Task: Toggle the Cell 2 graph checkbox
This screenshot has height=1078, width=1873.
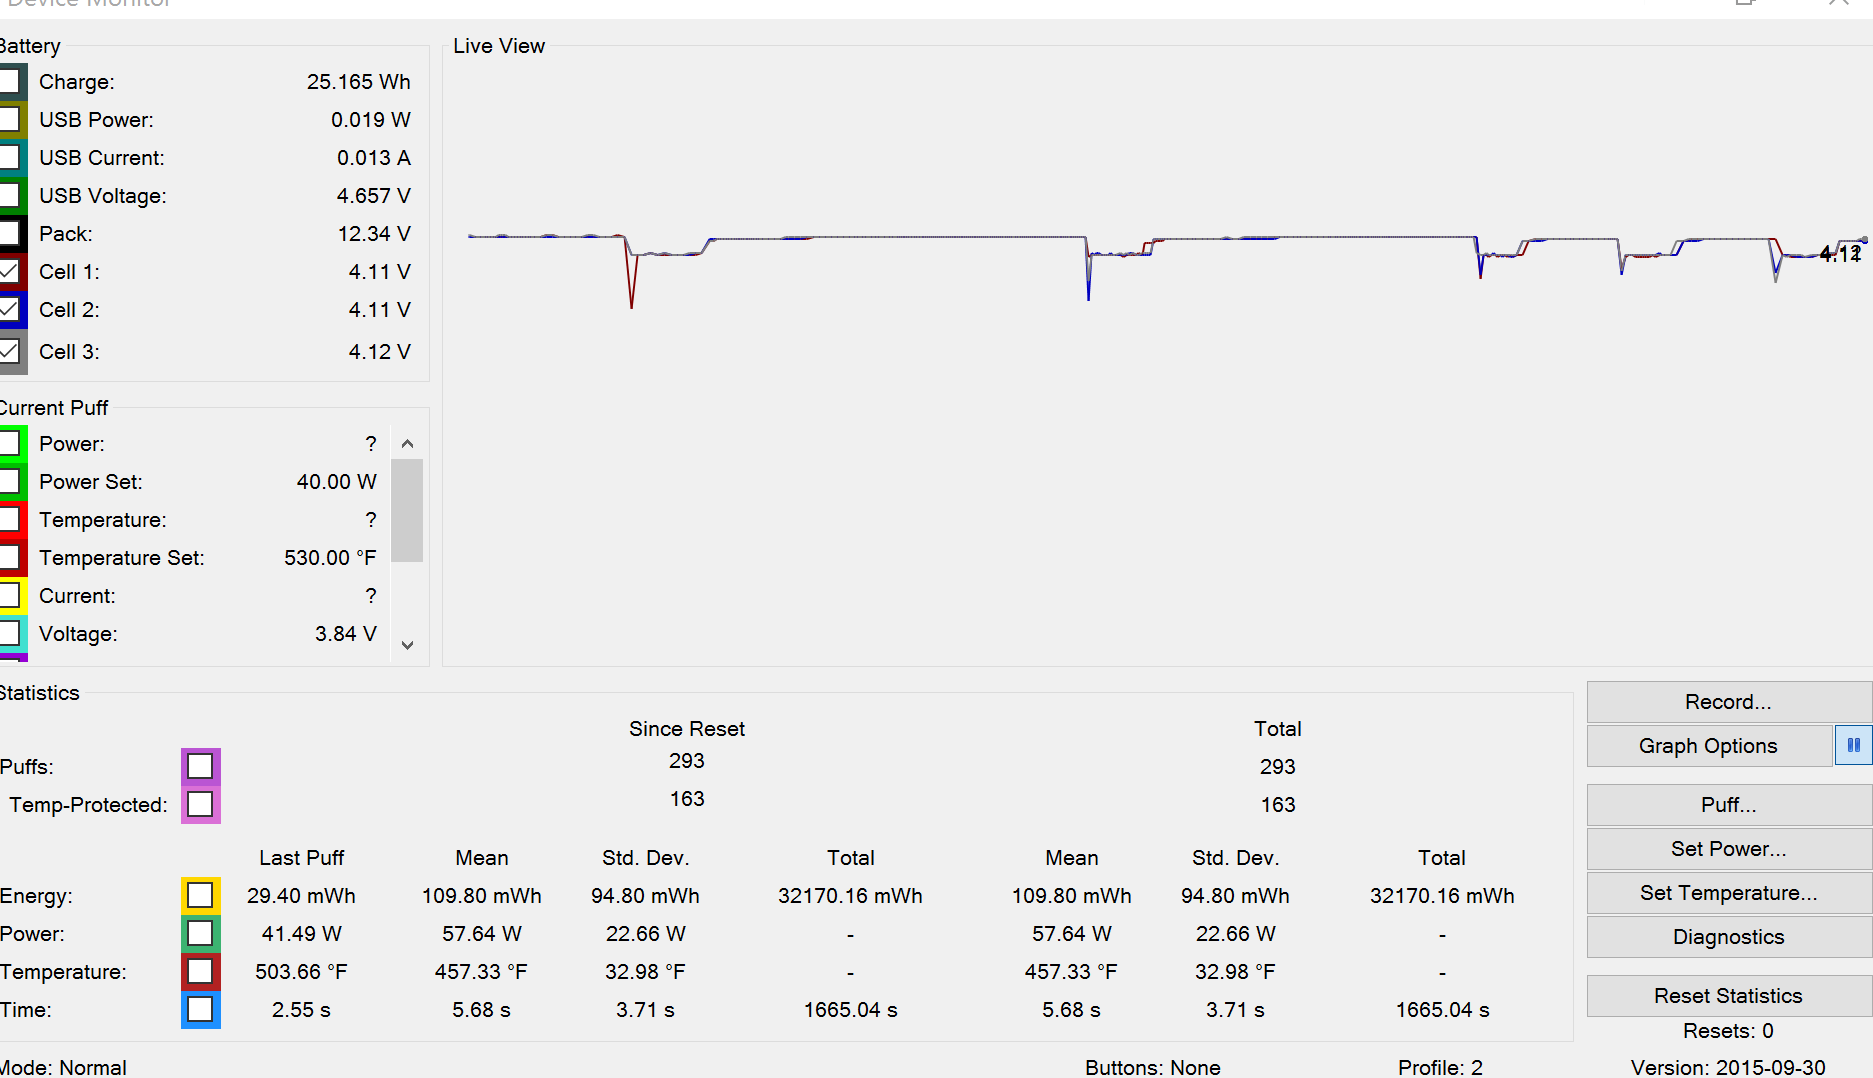Action: tap(9, 310)
